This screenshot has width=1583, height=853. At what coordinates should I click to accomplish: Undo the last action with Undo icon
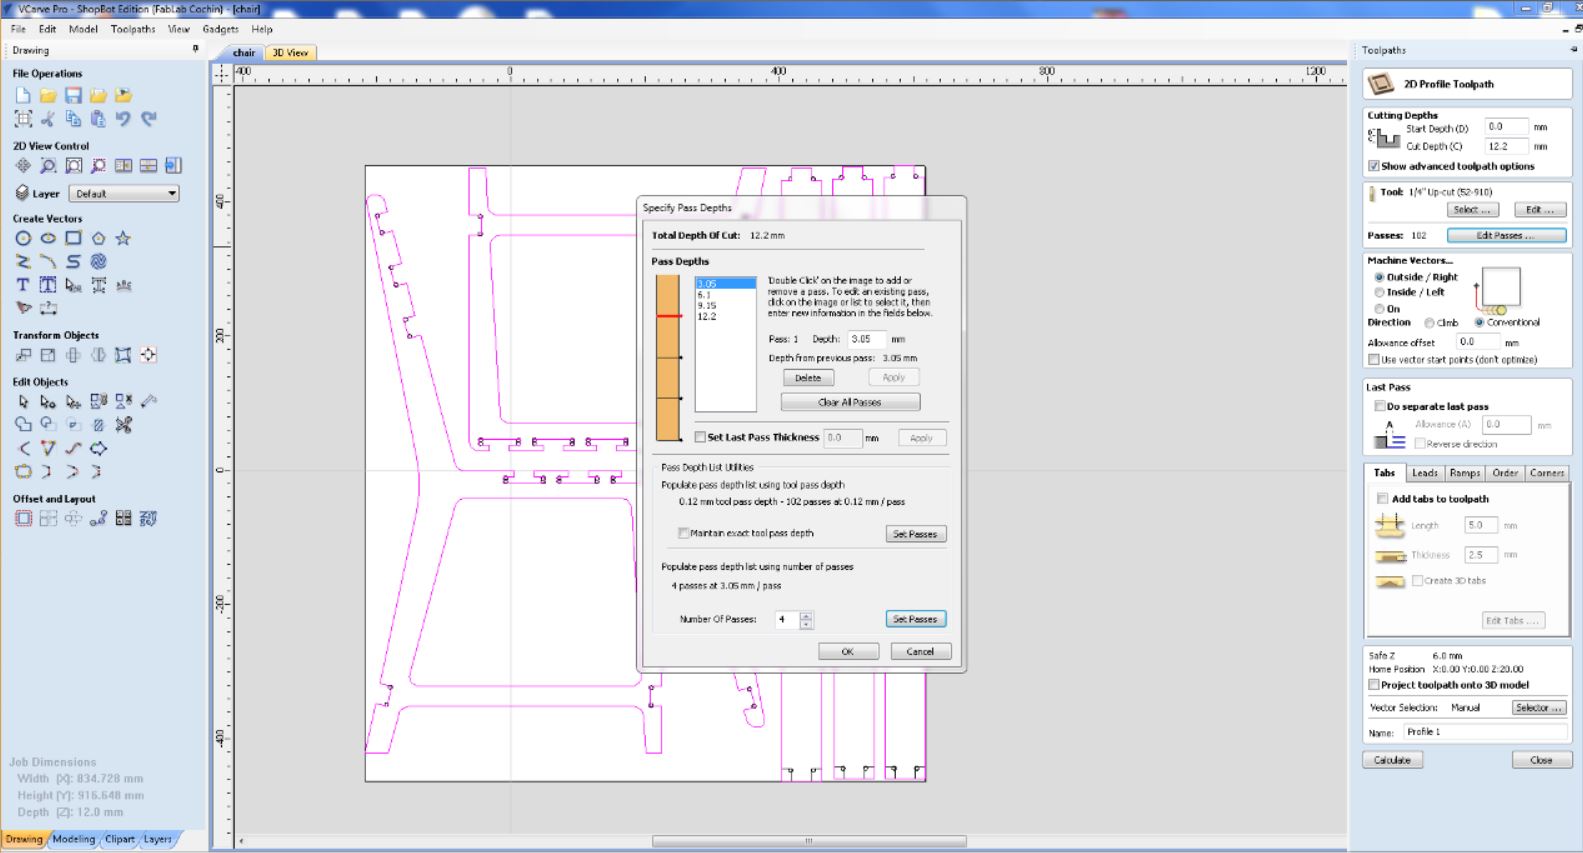(123, 119)
